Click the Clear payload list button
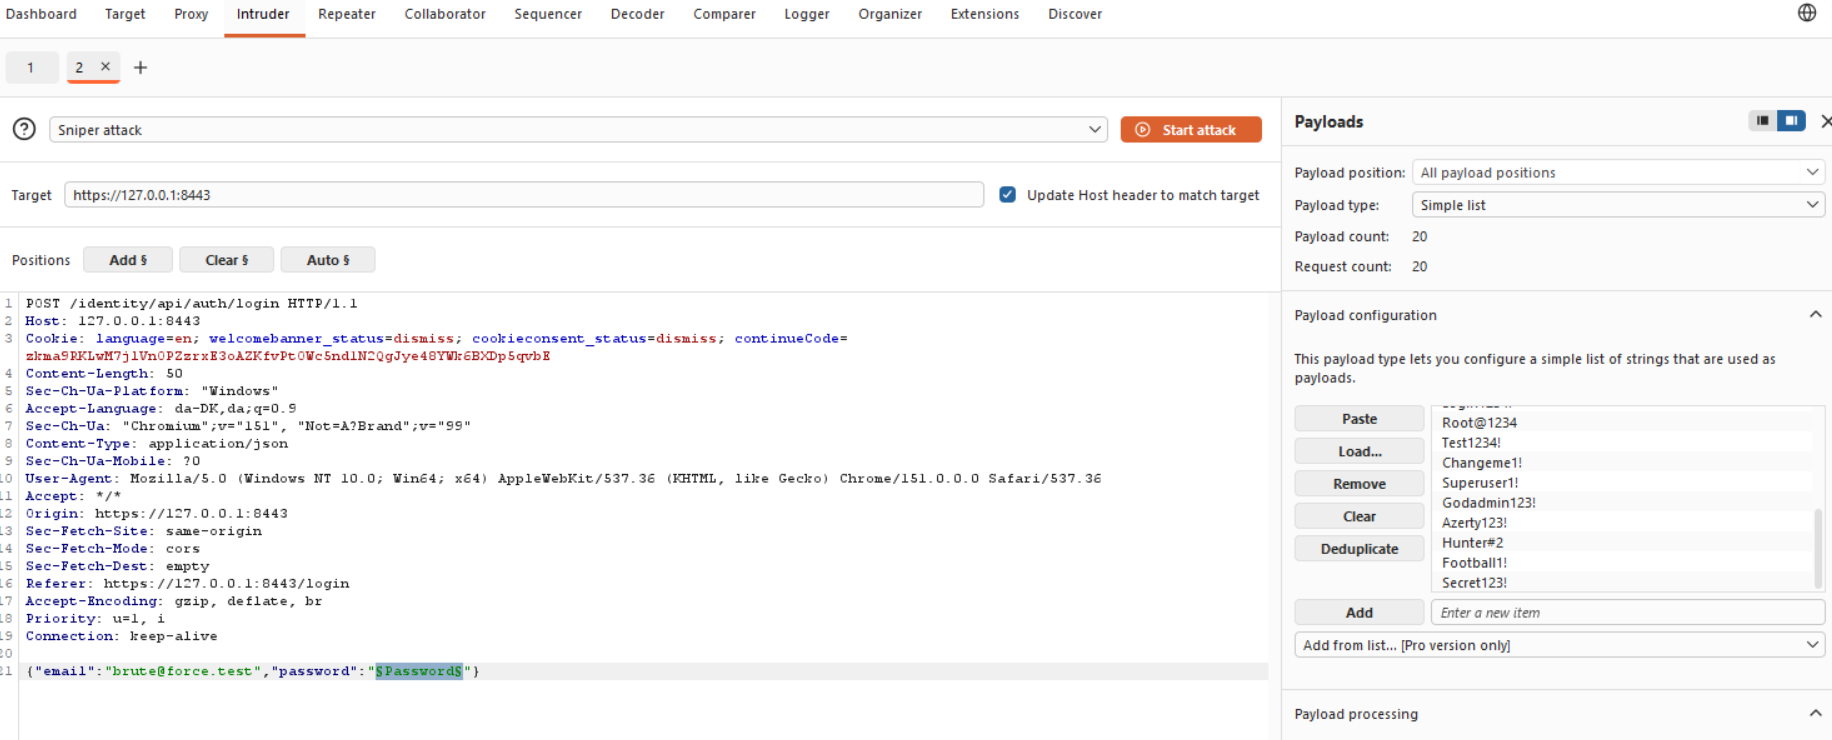The image size is (1832, 740). pos(1359,516)
